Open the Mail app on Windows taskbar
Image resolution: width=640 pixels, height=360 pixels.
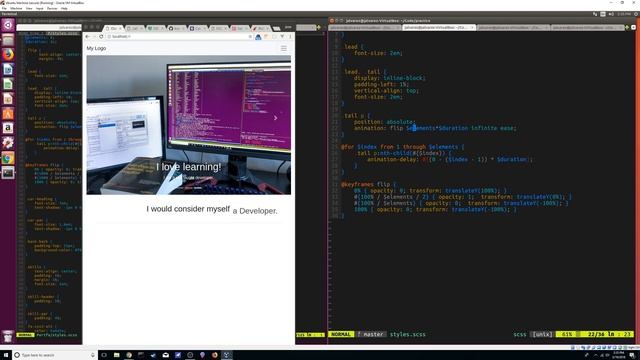(166, 355)
